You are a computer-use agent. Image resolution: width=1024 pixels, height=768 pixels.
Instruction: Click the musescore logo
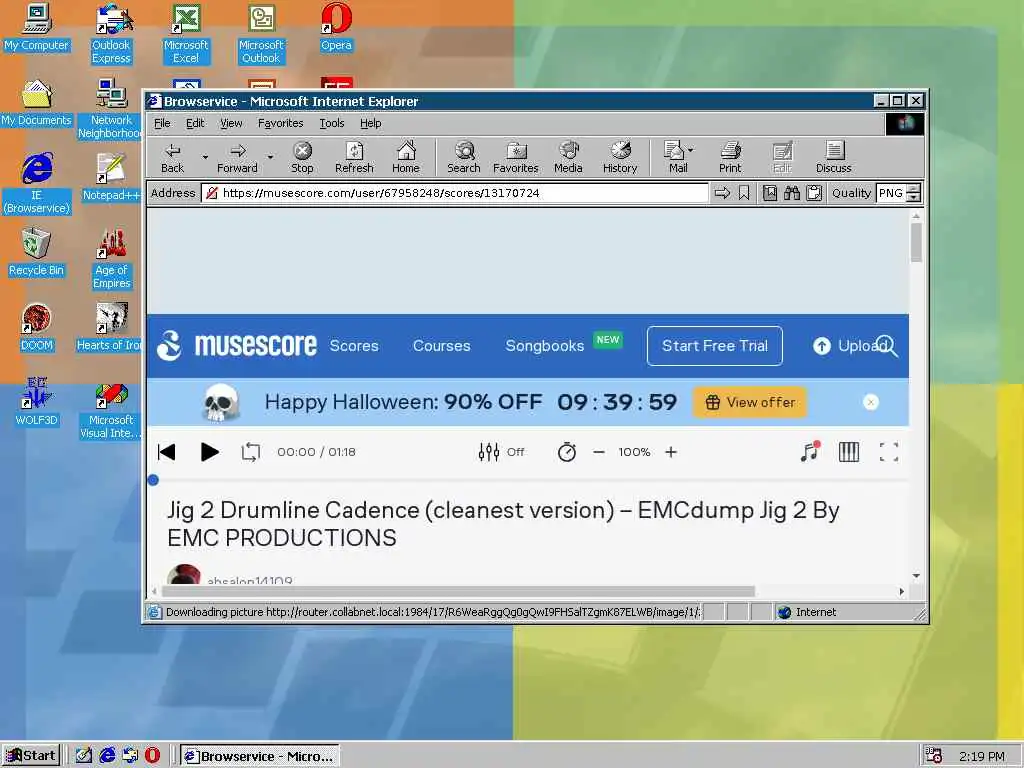[x=237, y=345]
